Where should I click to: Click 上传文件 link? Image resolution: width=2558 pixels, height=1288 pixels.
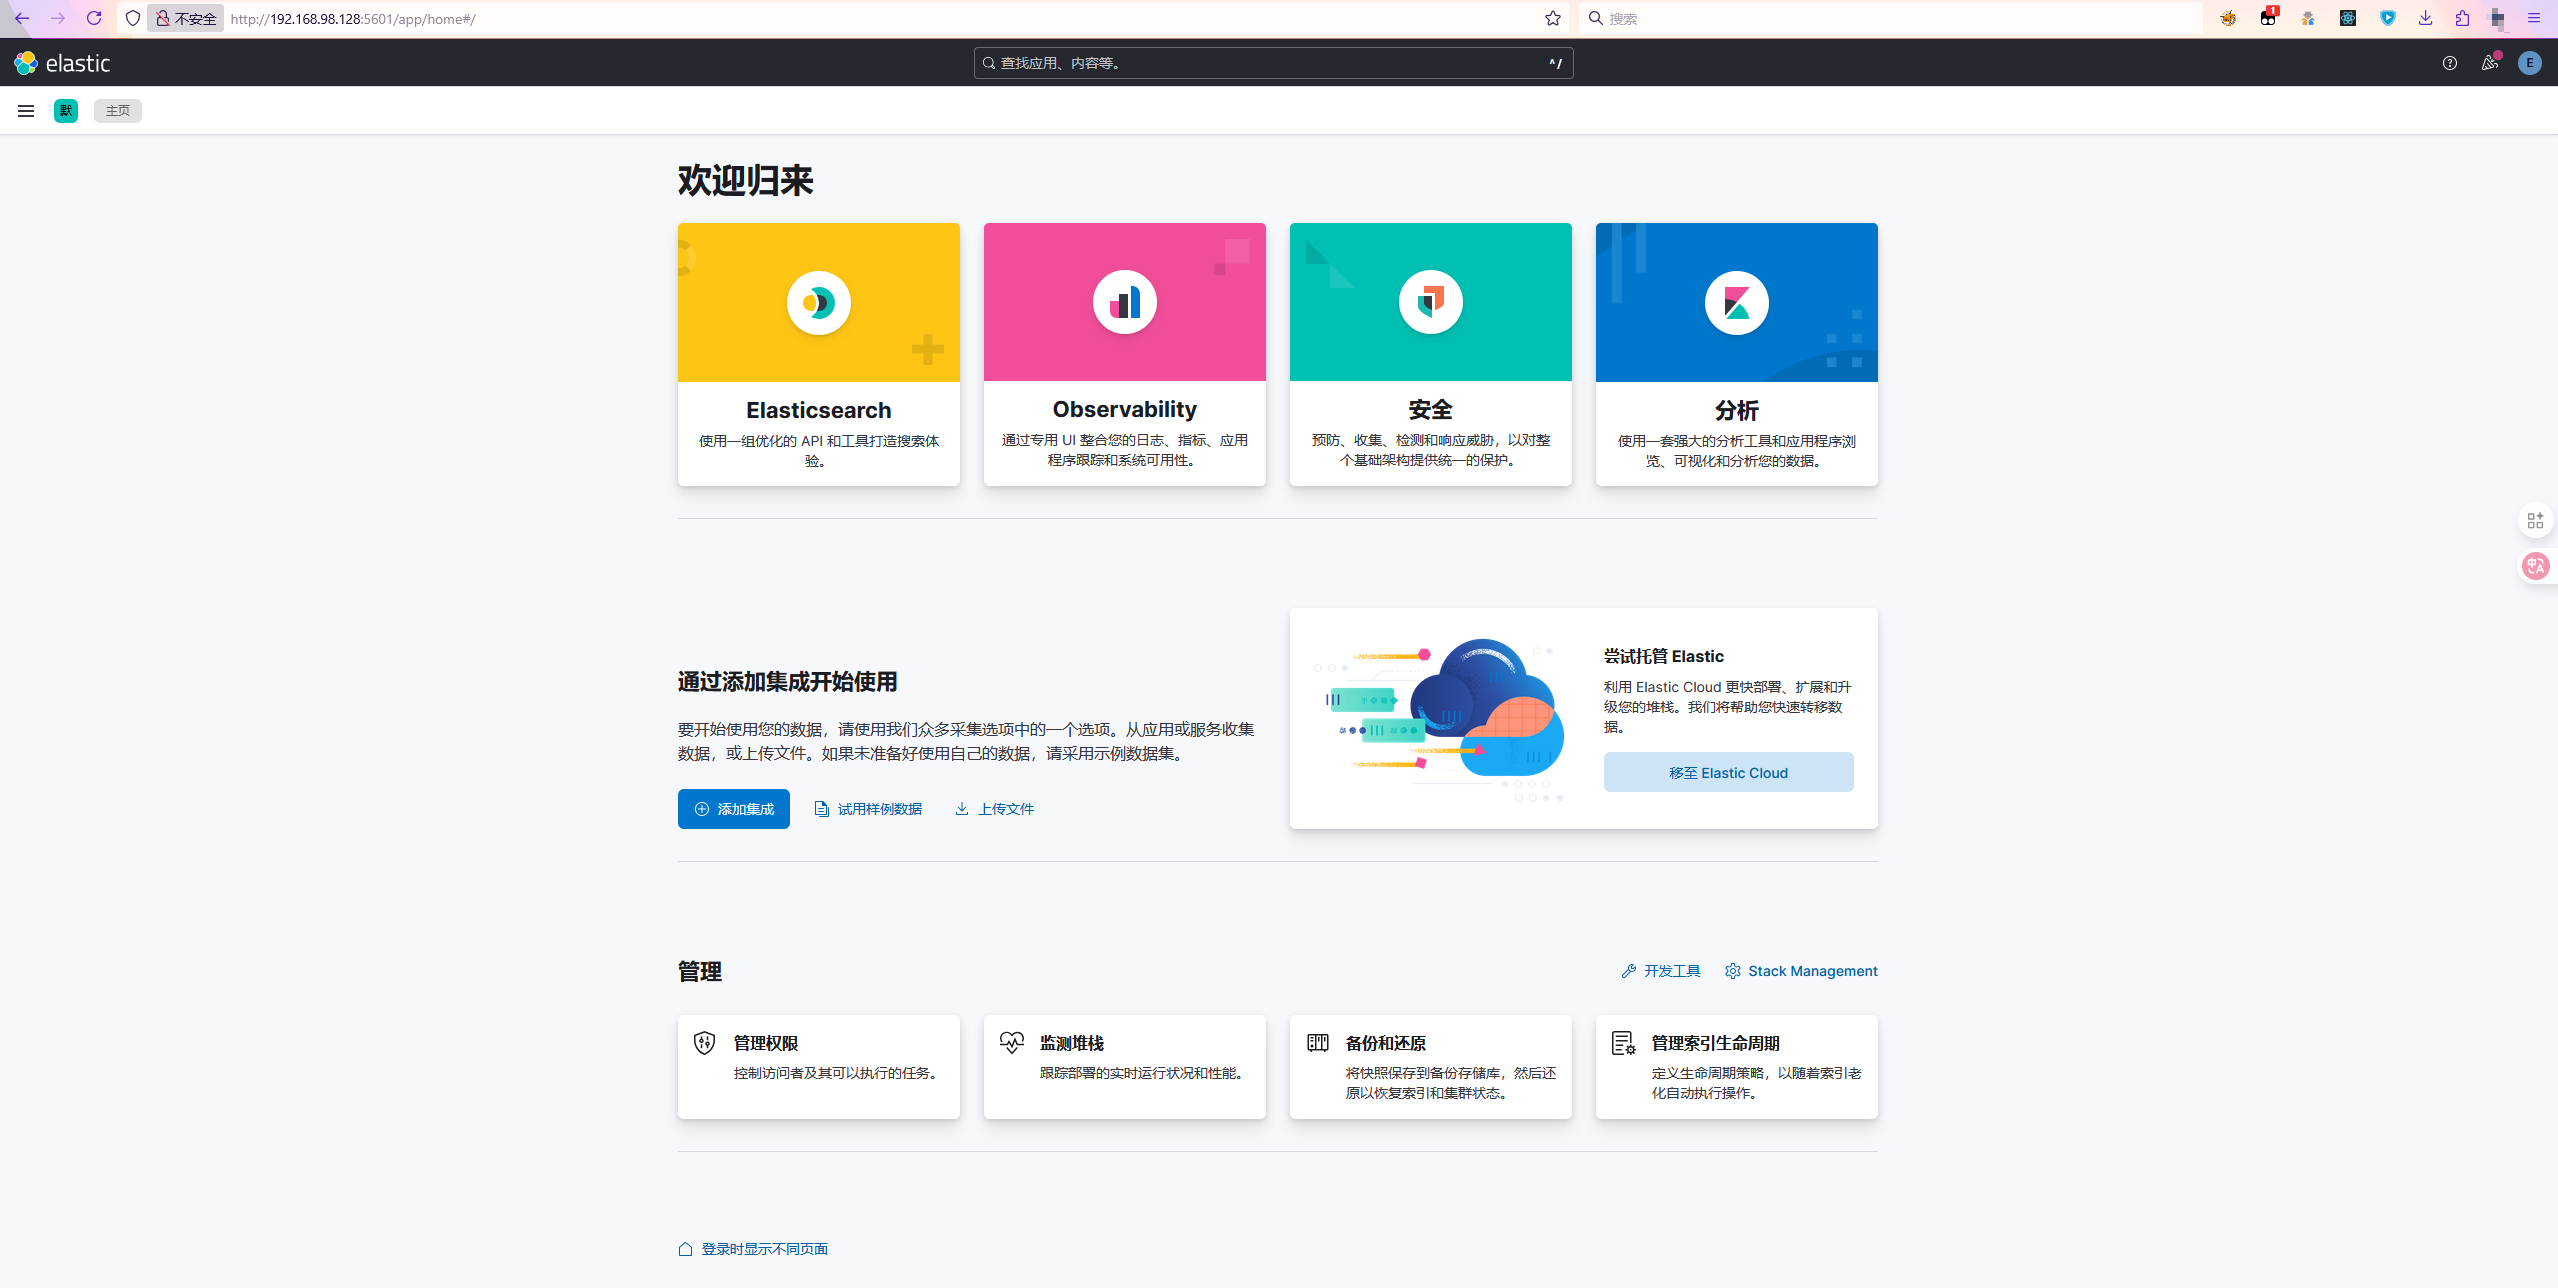point(994,809)
